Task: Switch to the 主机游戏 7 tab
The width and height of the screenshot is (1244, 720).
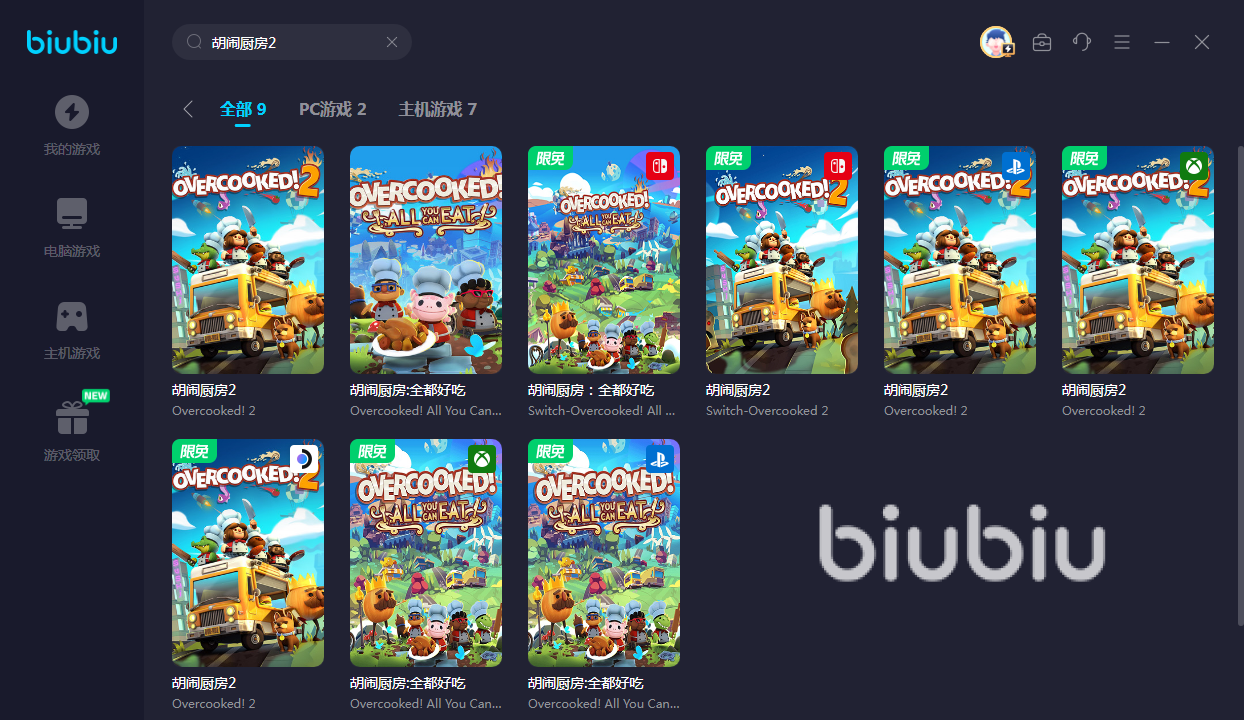Action: point(438,109)
